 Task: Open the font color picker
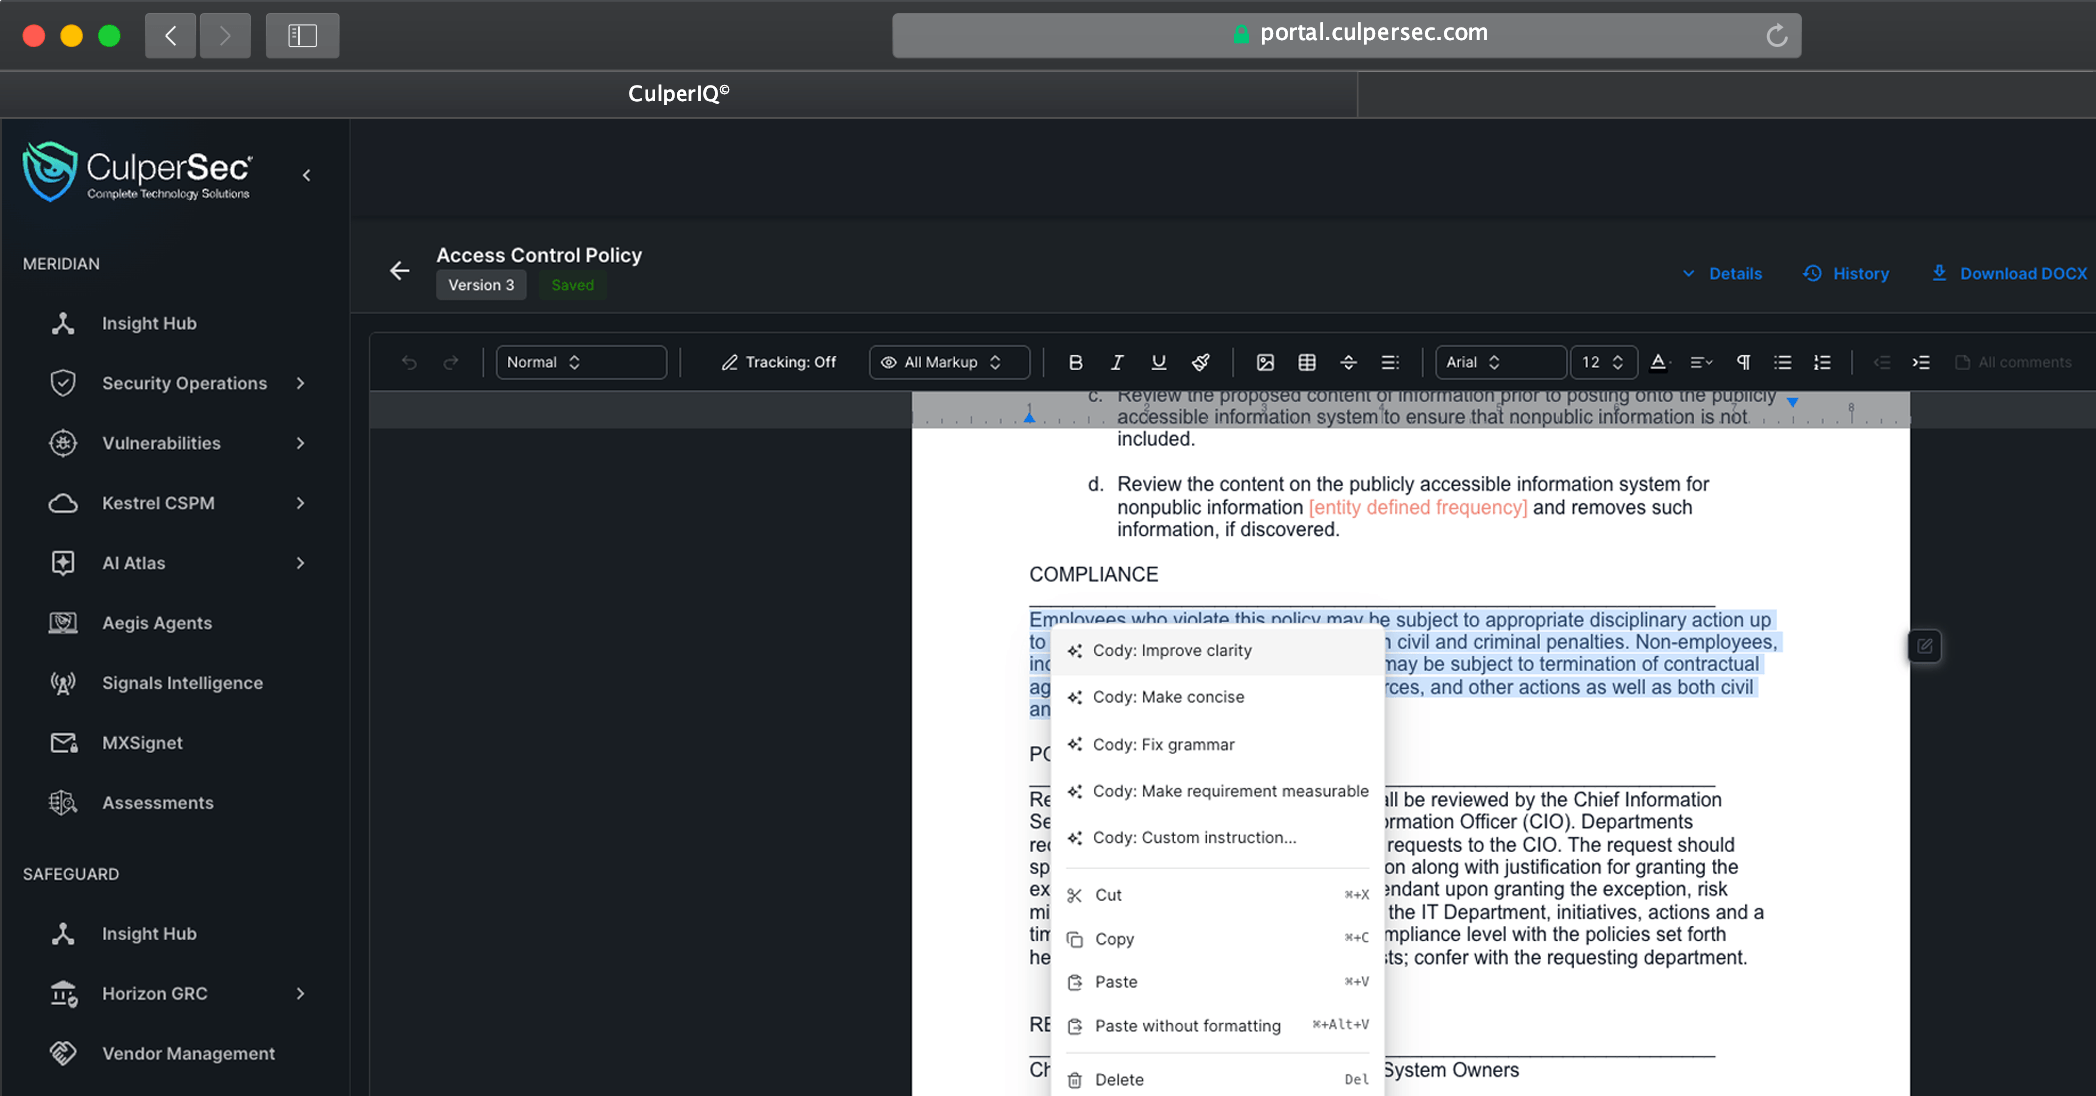click(x=1659, y=362)
